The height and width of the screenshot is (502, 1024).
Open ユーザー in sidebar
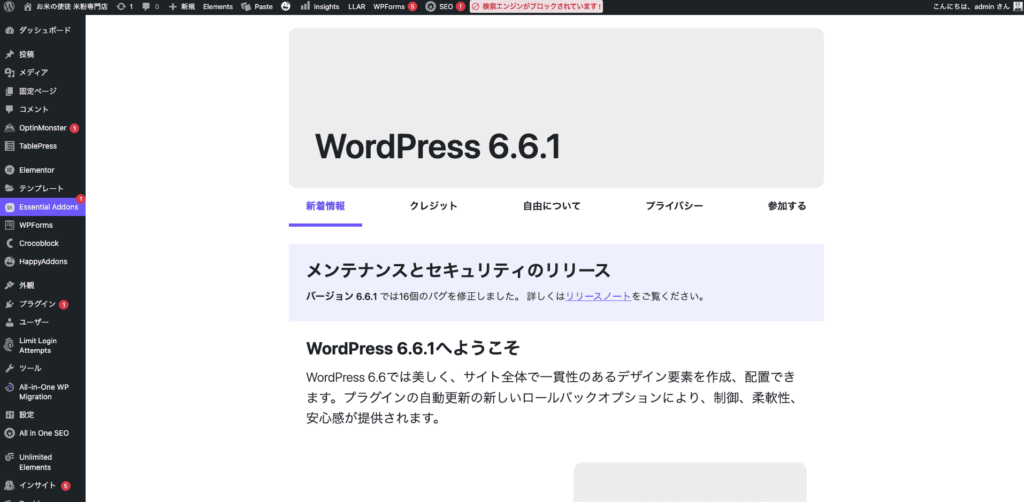[42, 322]
